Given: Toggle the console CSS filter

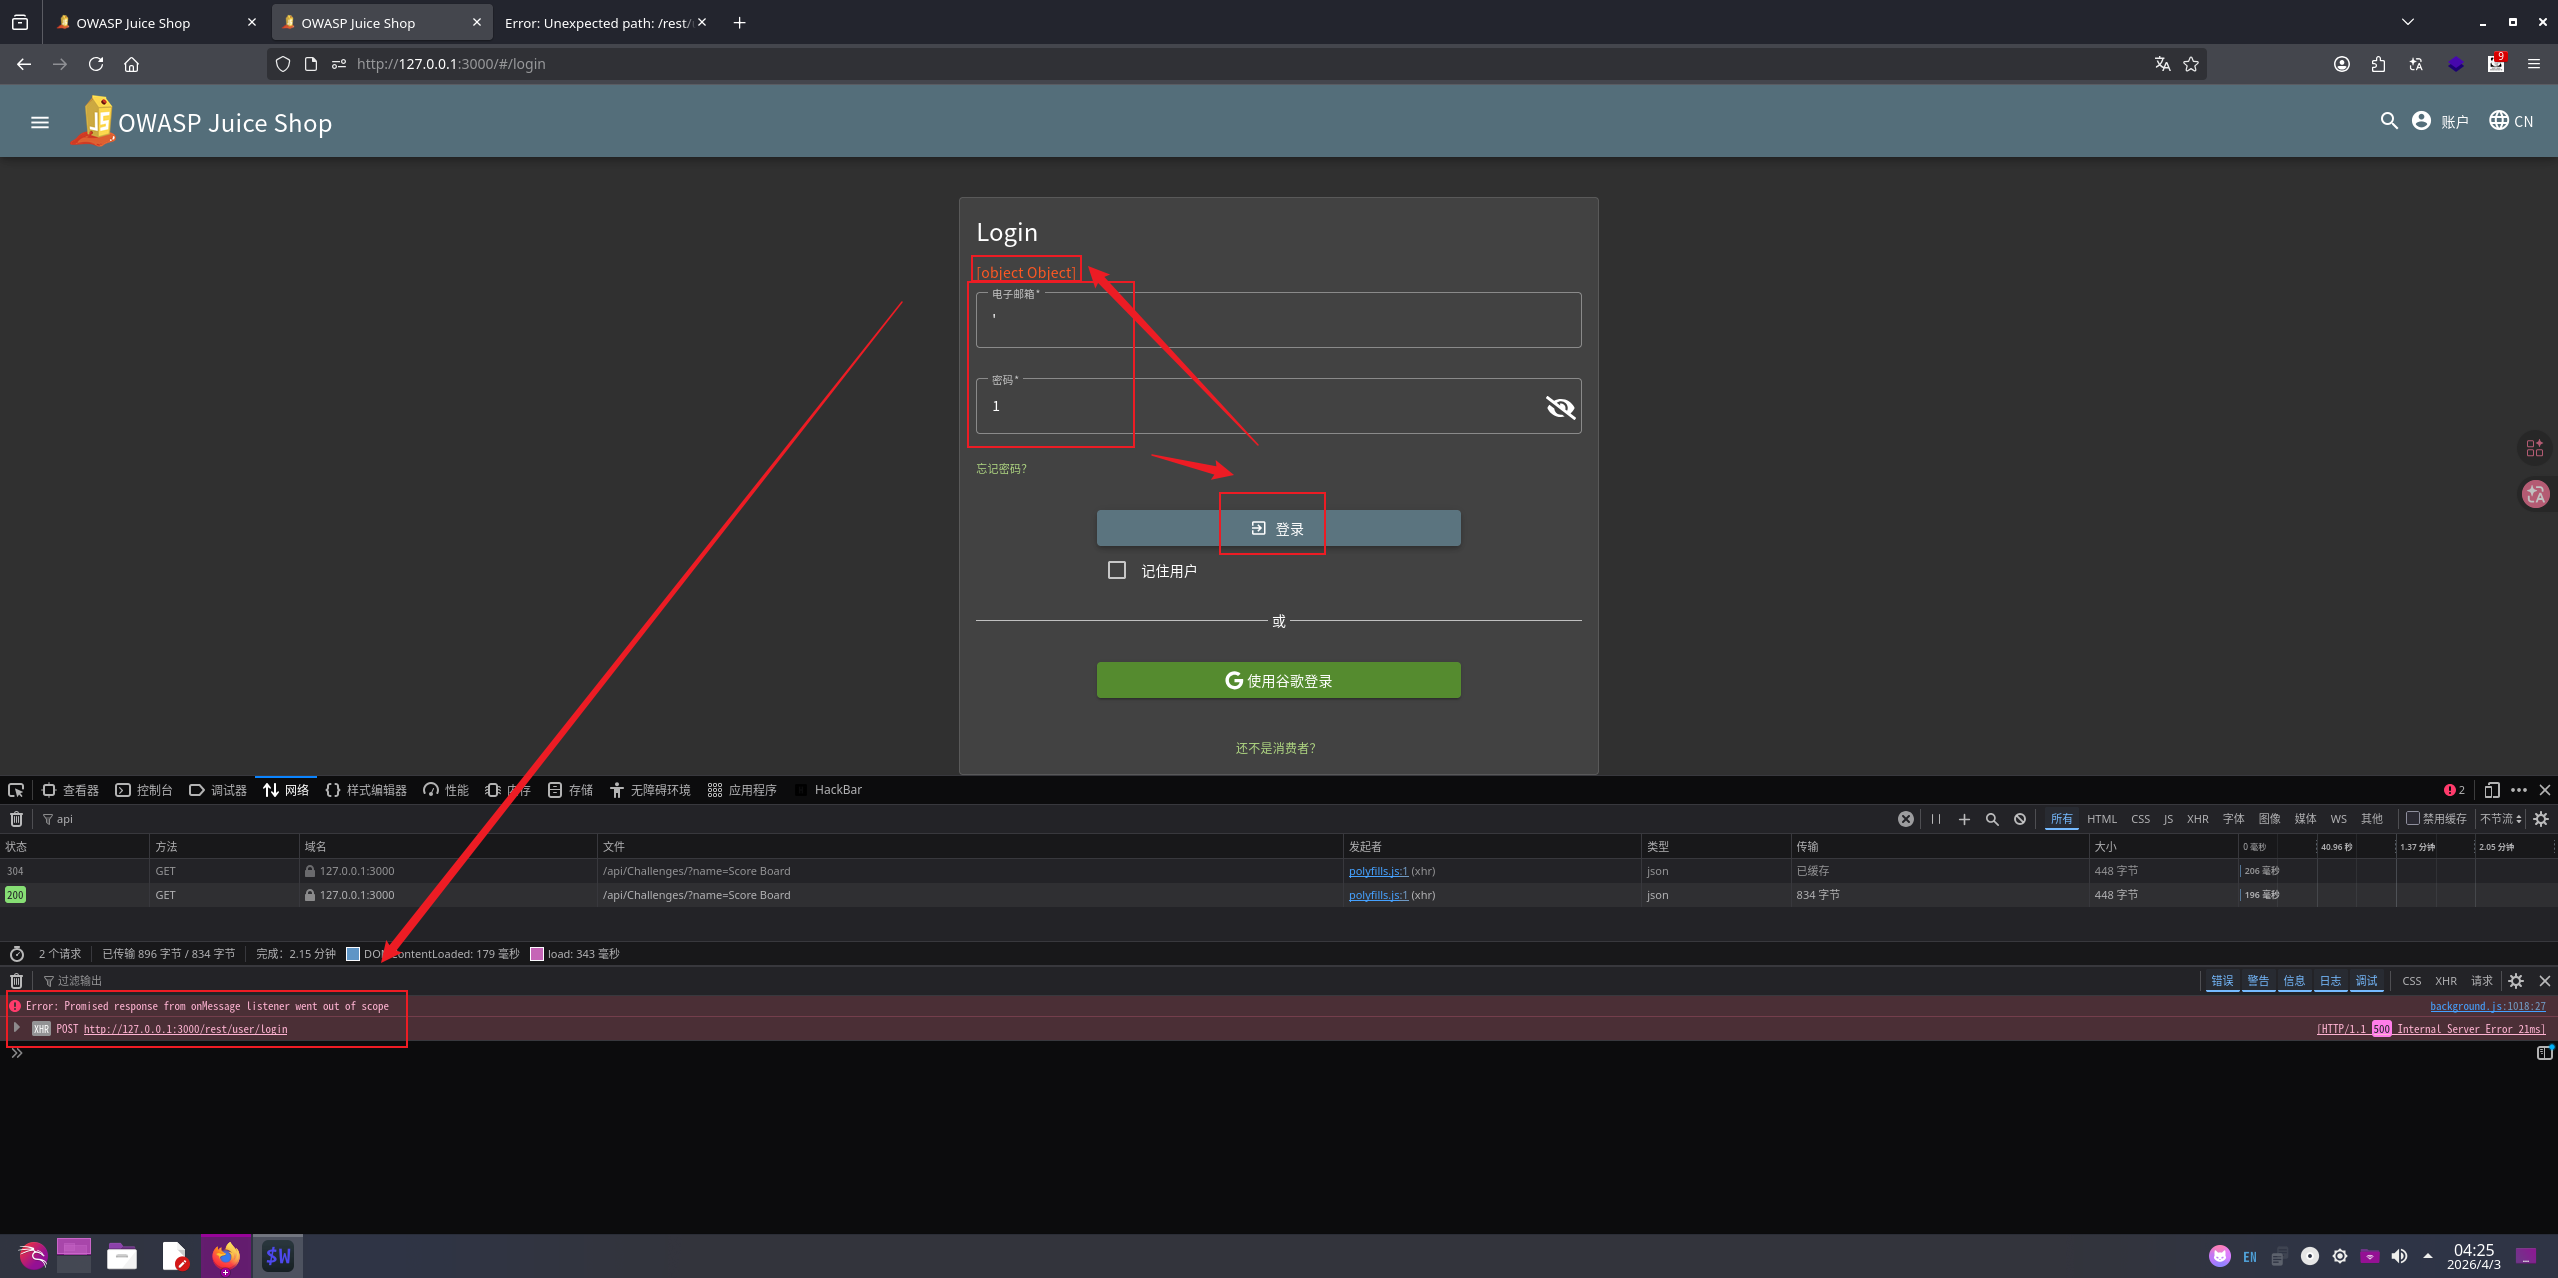Looking at the screenshot, I should 2412,981.
